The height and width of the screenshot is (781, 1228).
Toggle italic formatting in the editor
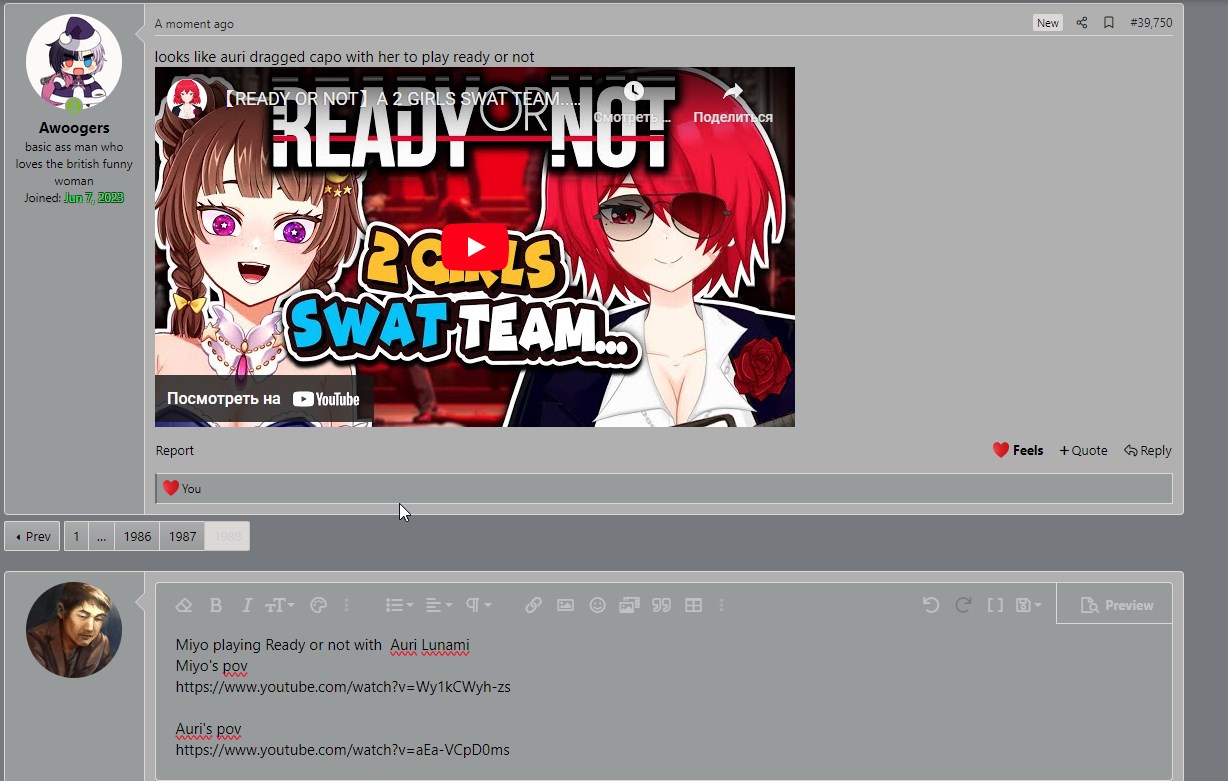tap(247, 605)
